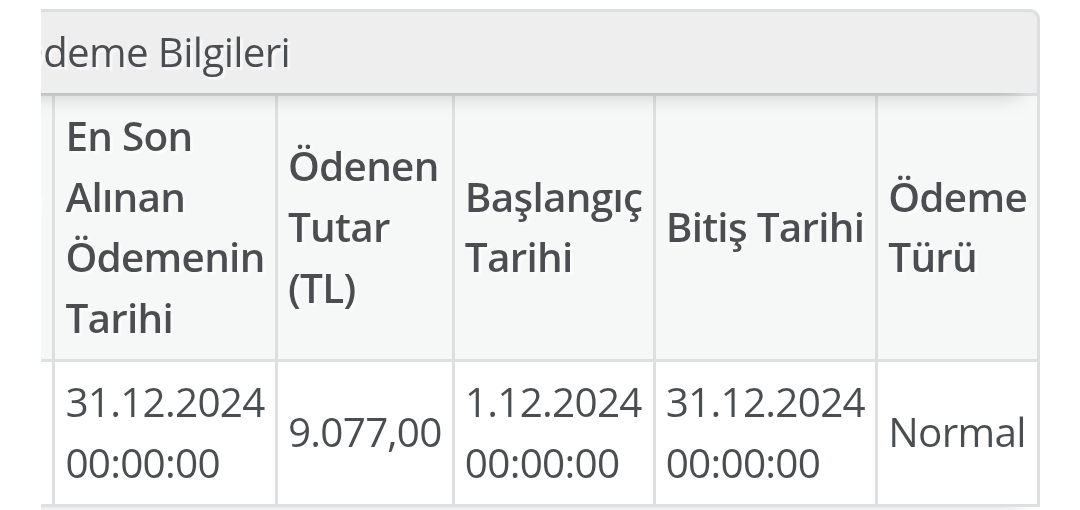Select the Normal payment type value
This screenshot has width=1080, height=510.
(957, 433)
